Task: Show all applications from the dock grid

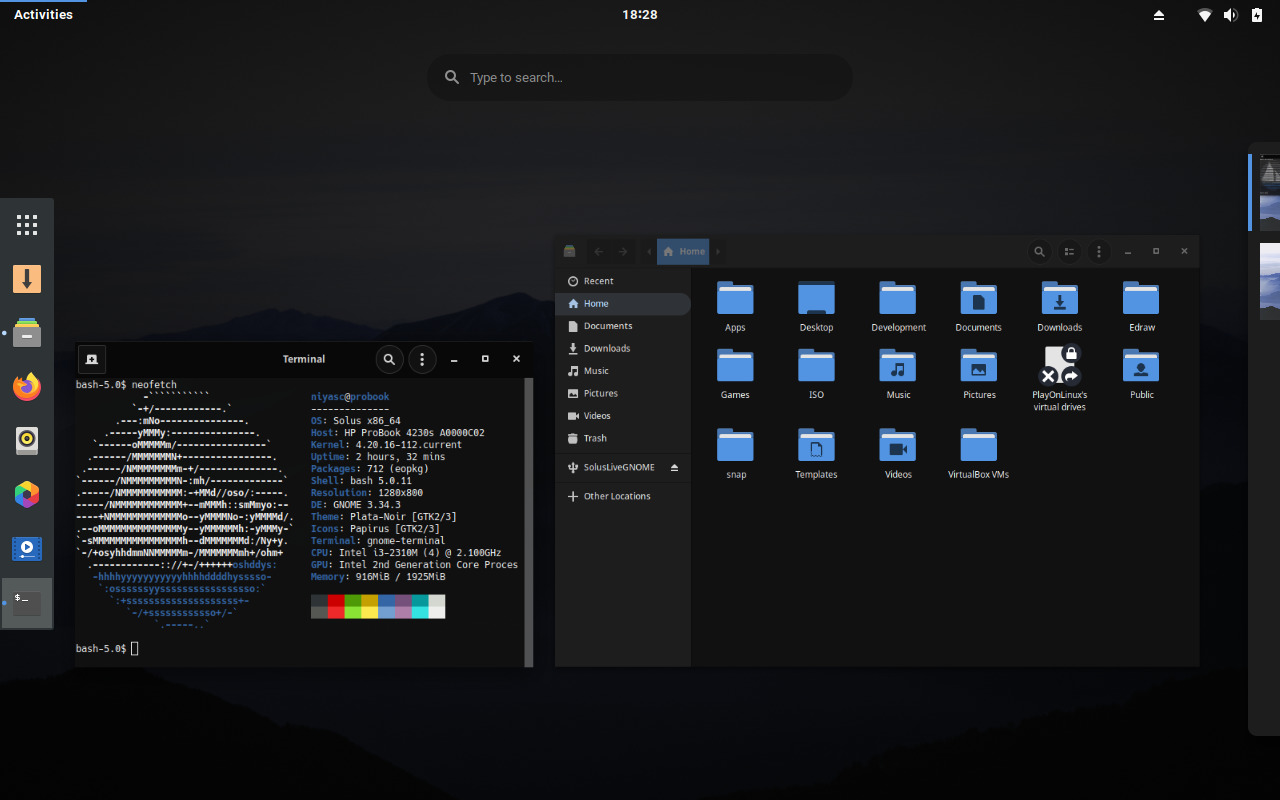Action: [26, 224]
